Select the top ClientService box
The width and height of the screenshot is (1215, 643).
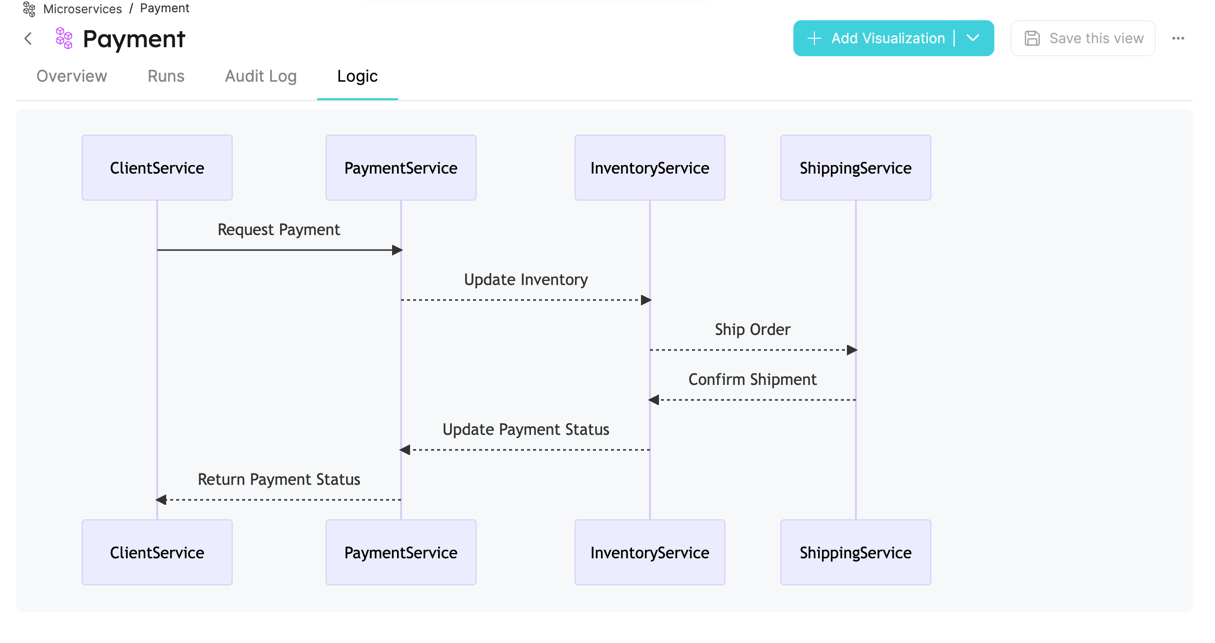(157, 167)
